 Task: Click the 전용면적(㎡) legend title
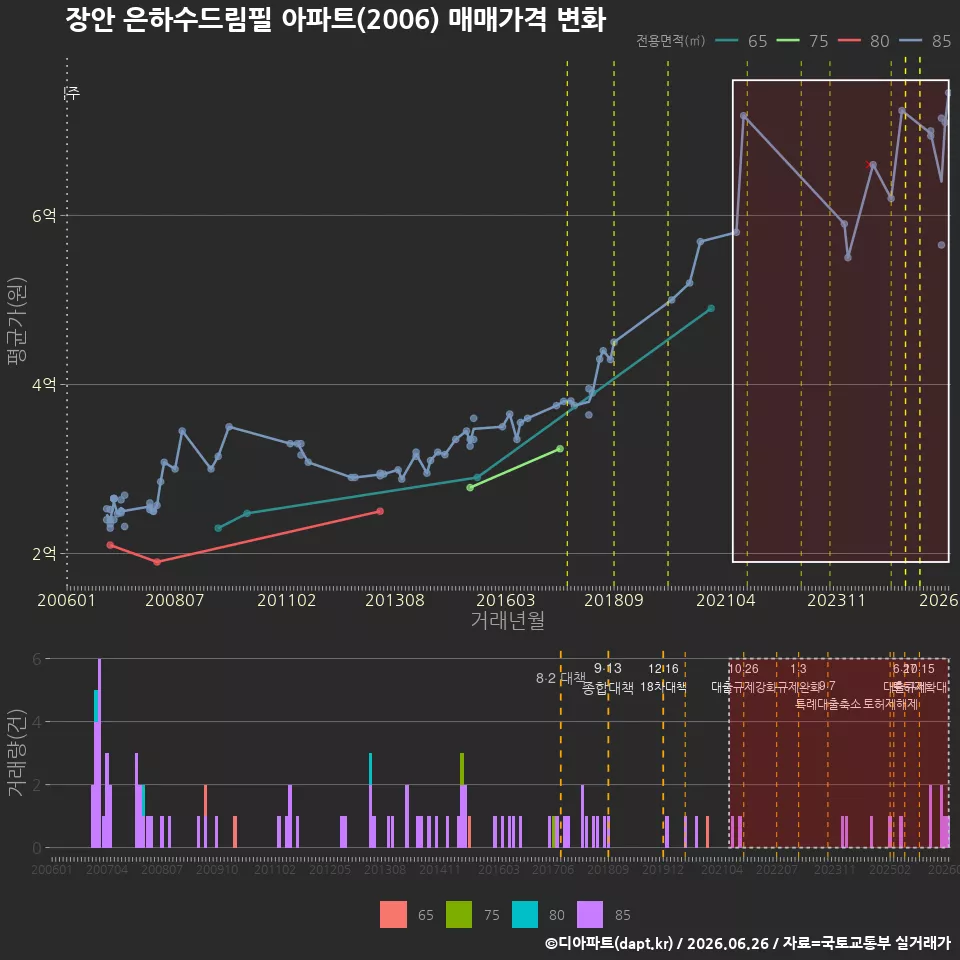click(x=671, y=41)
